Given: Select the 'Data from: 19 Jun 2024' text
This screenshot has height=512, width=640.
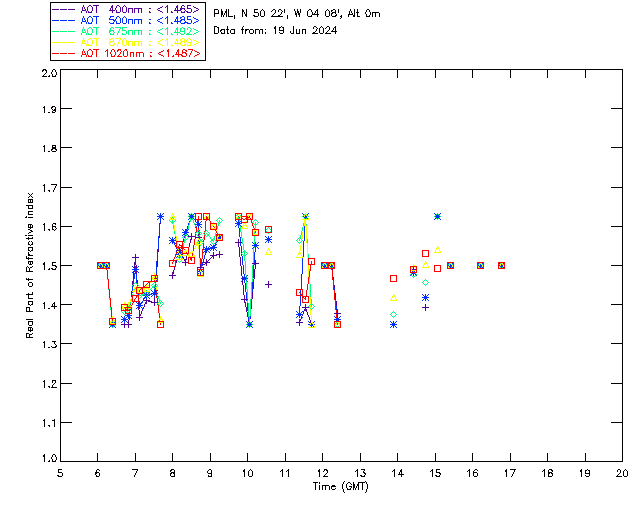Looking at the screenshot, I should 275,31.
